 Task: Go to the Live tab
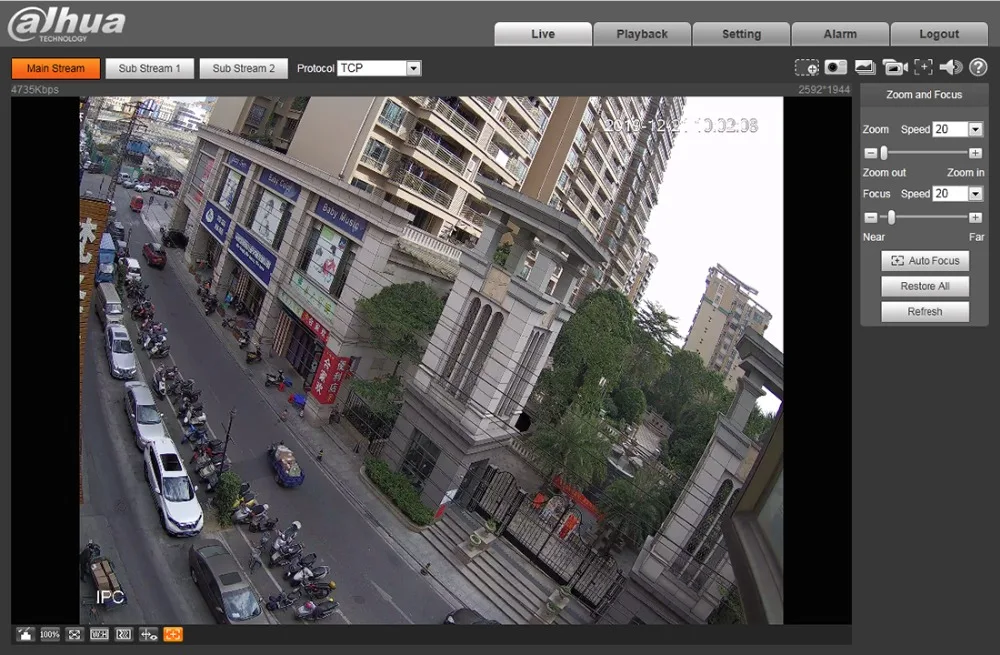pyautogui.click(x=543, y=34)
